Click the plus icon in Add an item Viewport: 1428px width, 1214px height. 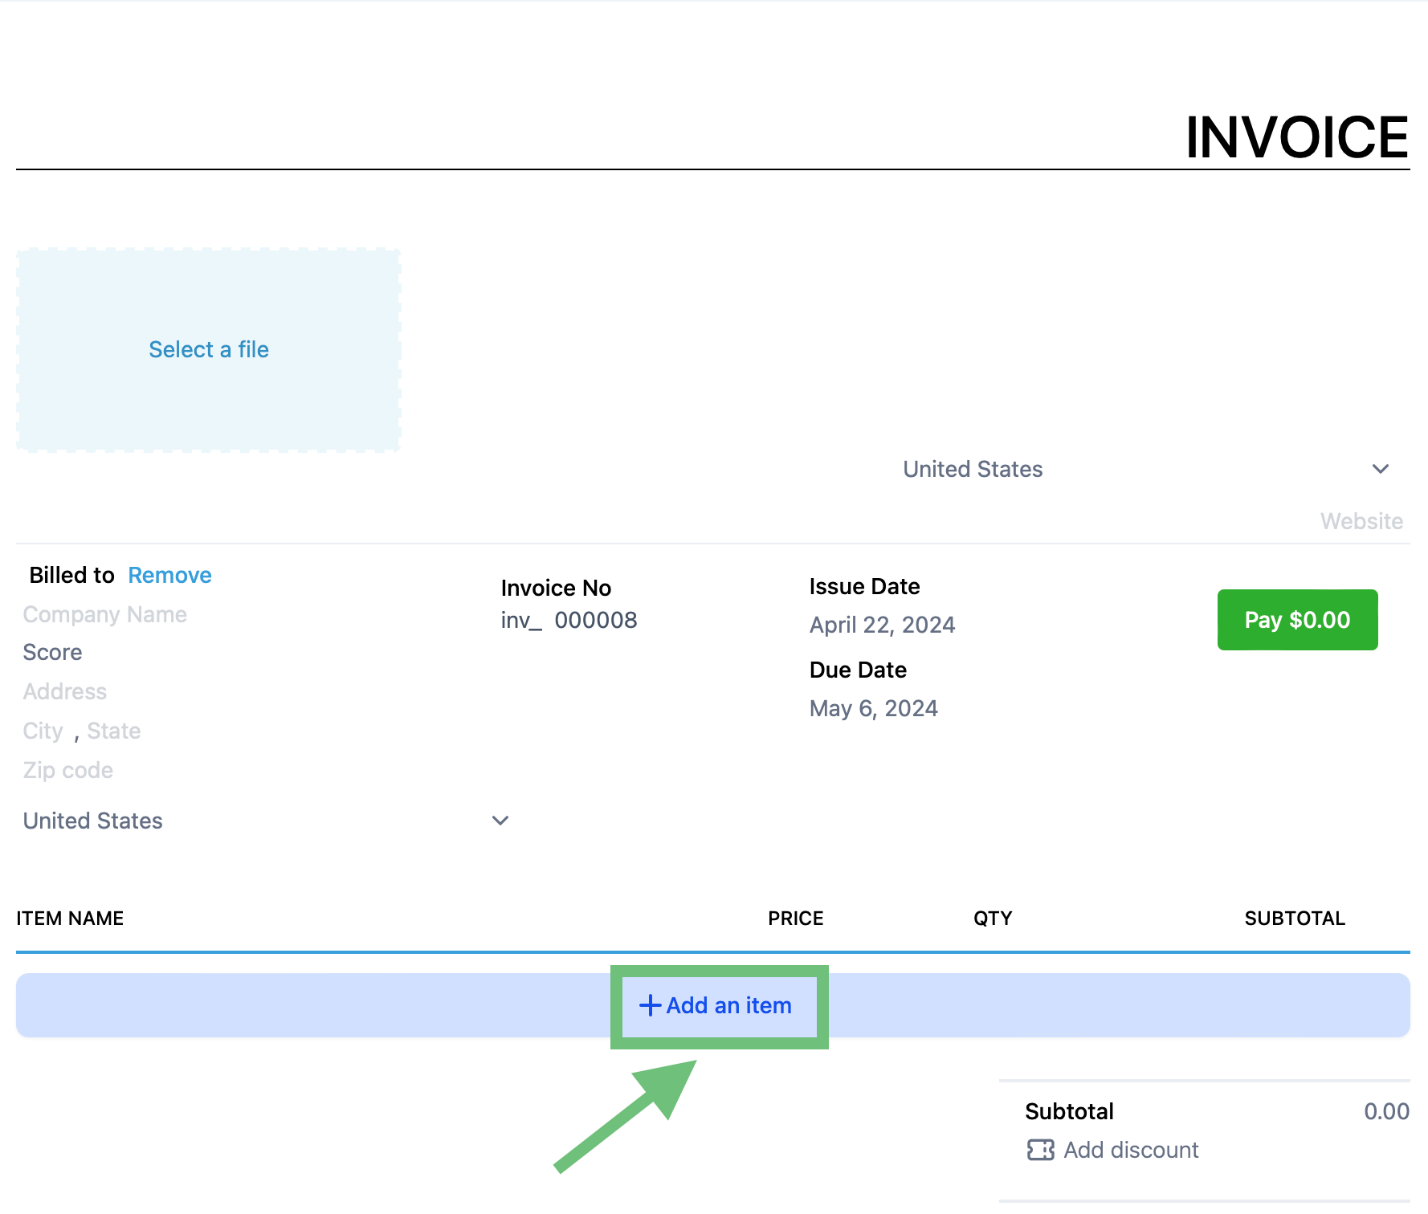(x=650, y=1005)
